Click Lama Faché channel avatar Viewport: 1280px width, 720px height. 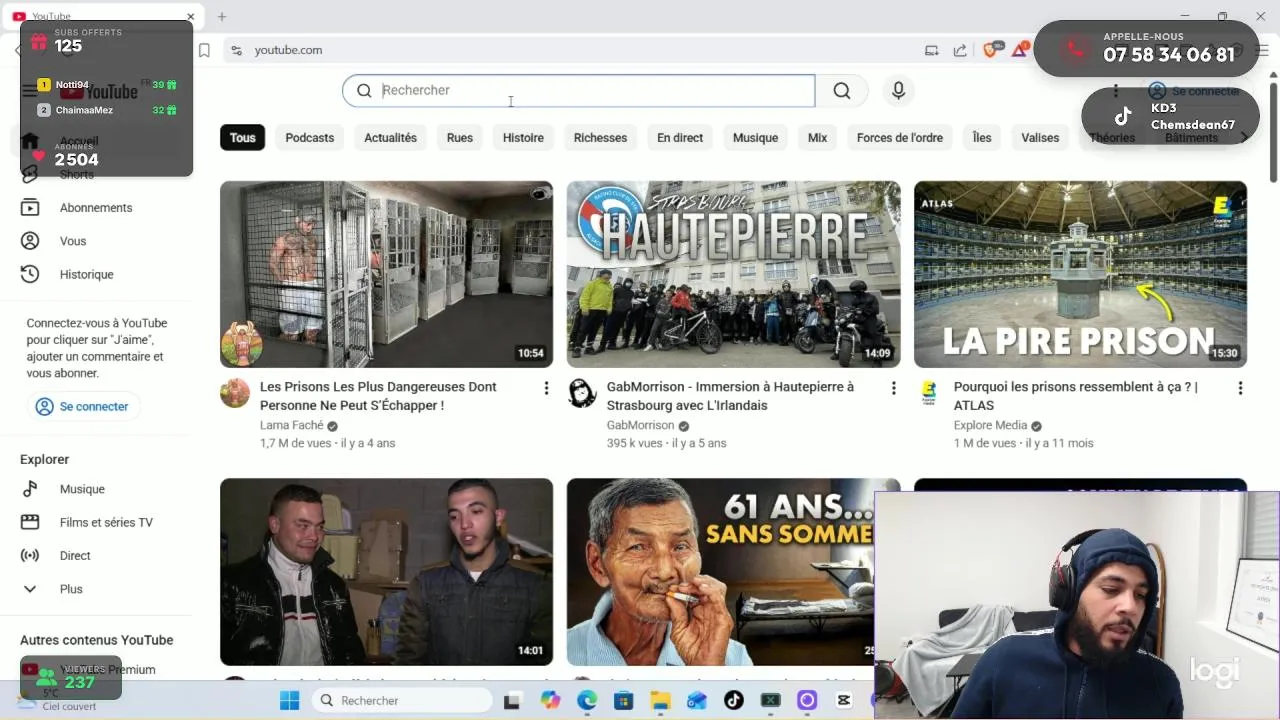tap(235, 393)
